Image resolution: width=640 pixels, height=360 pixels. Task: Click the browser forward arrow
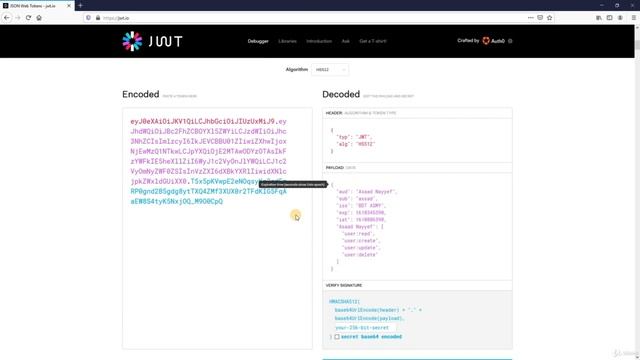click(x=18, y=18)
